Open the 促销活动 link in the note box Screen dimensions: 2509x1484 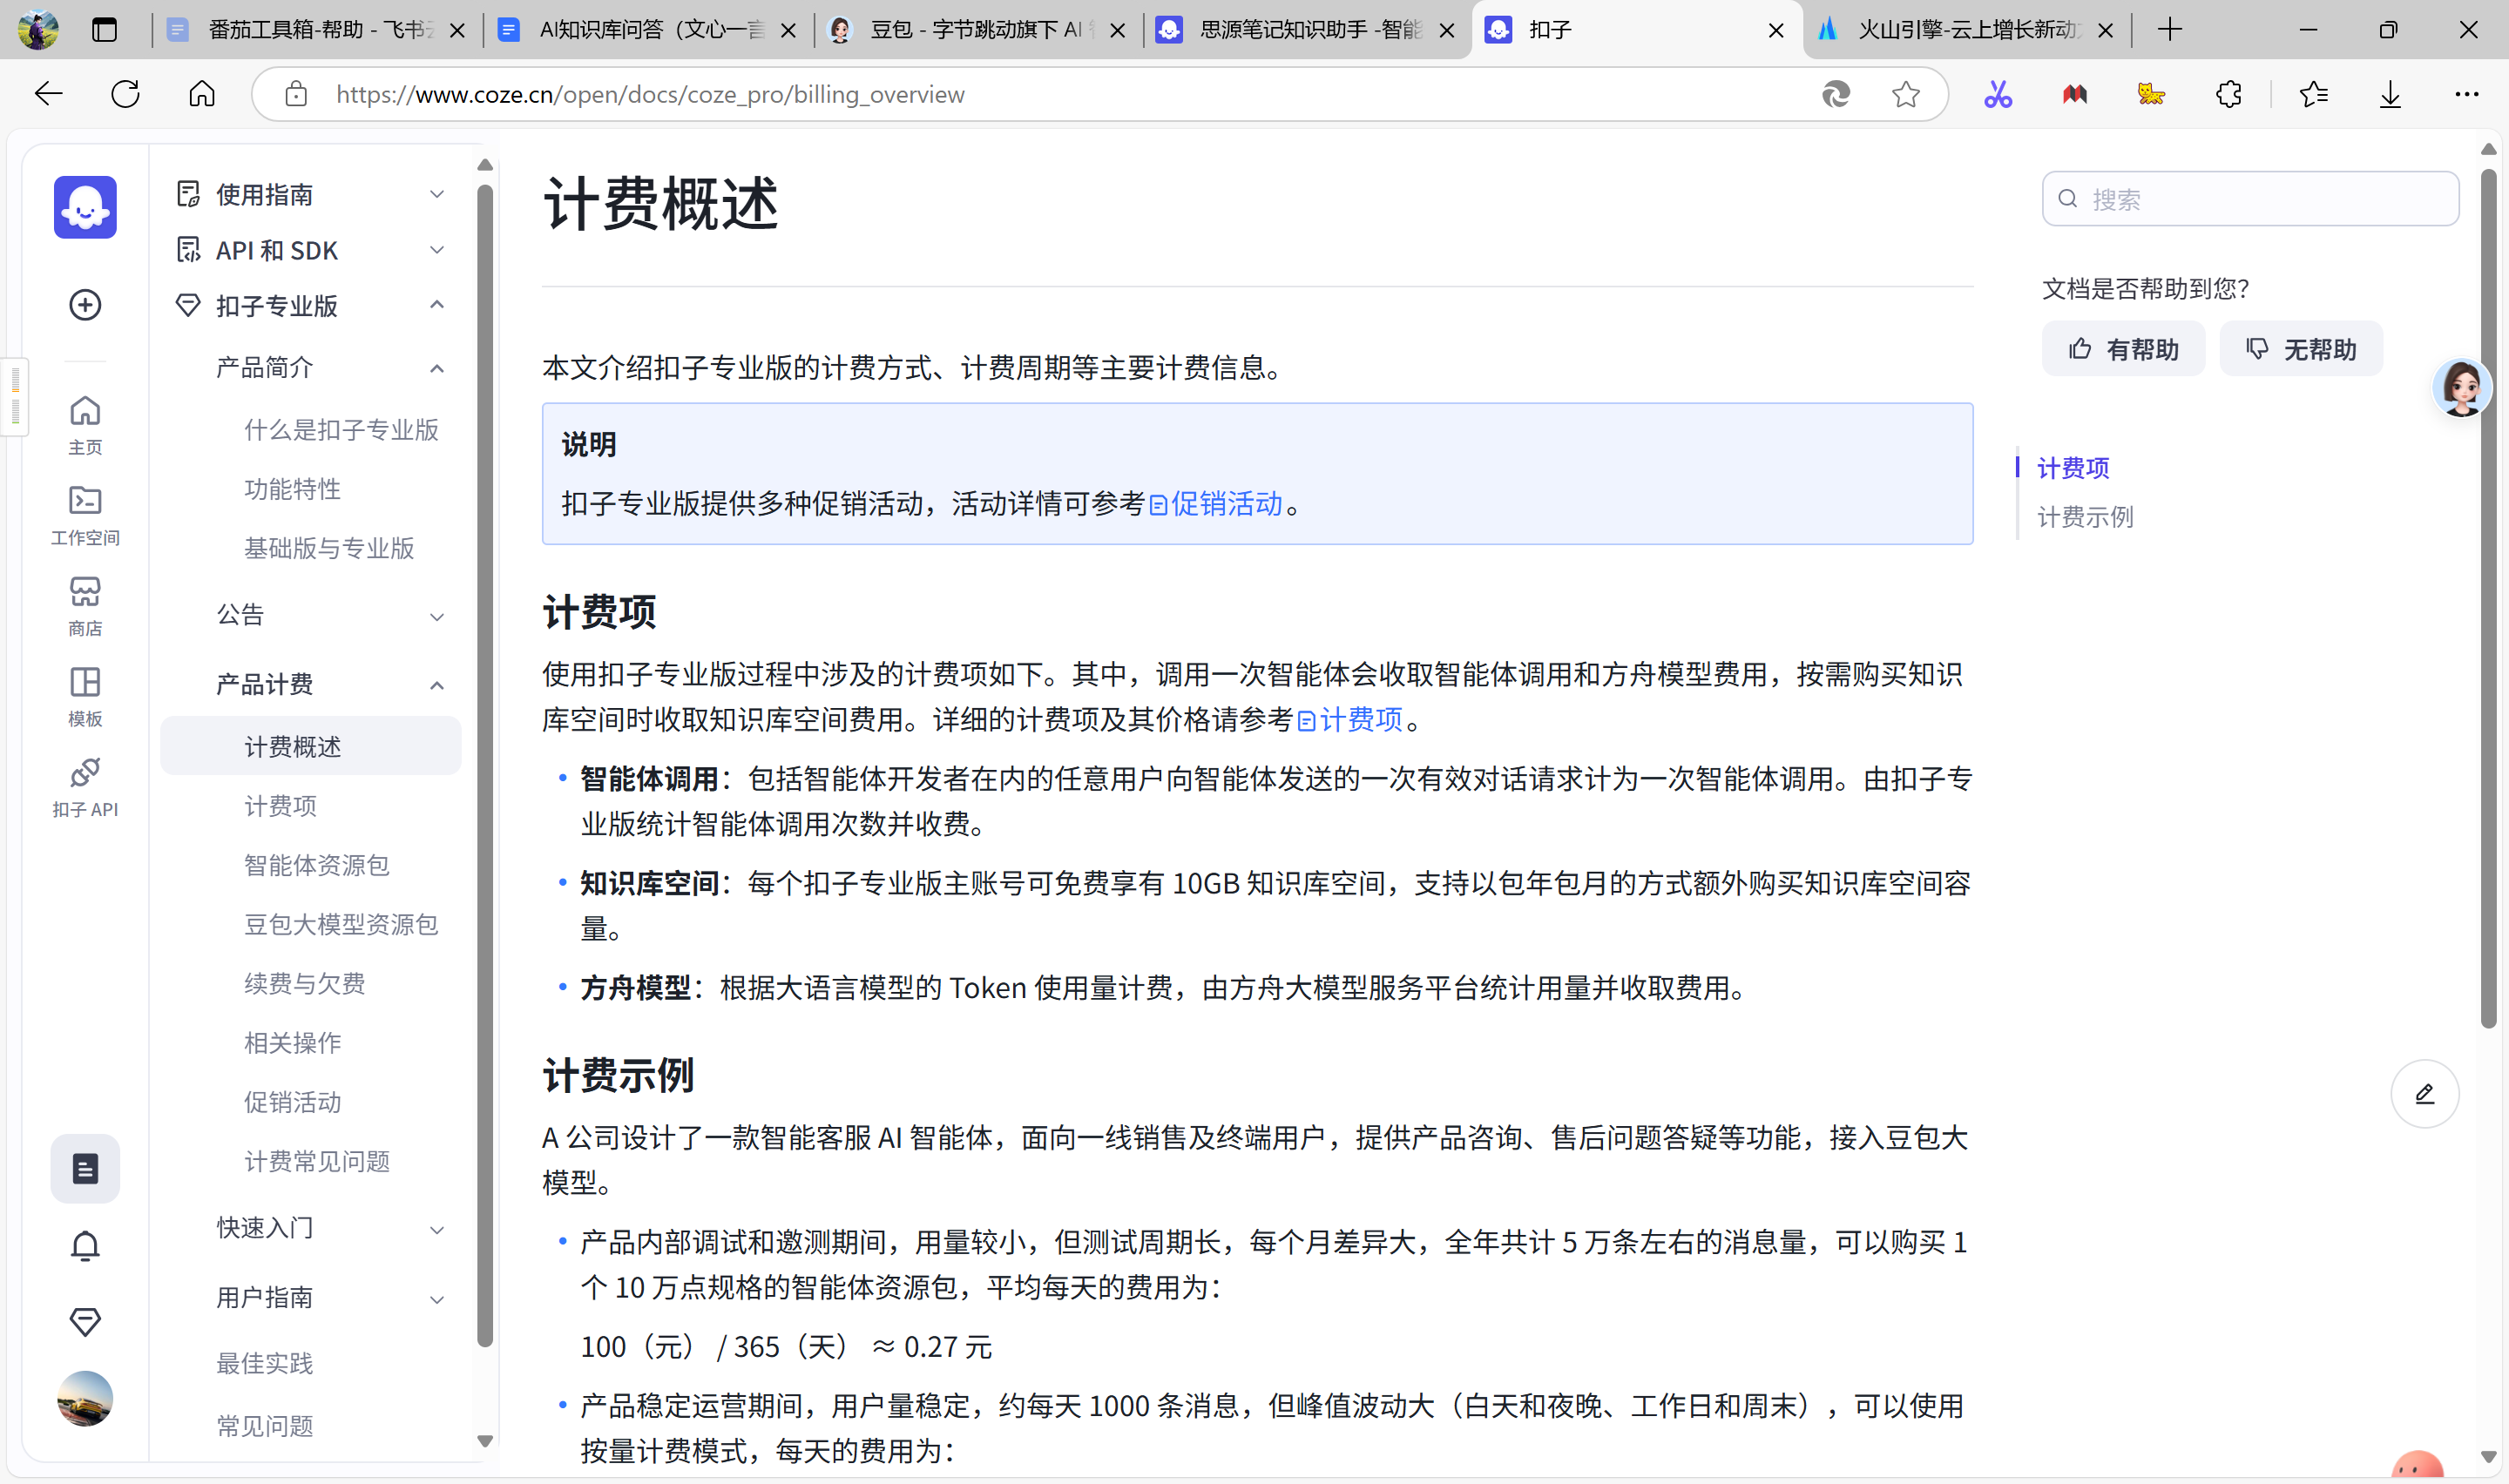click(x=1225, y=504)
